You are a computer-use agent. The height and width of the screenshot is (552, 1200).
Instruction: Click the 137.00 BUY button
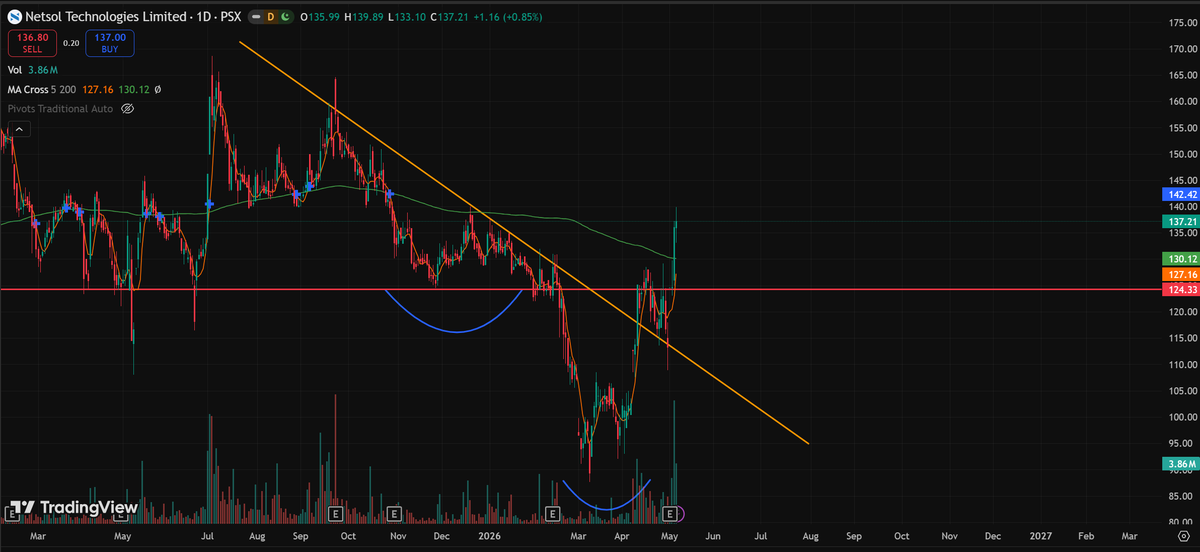pos(110,43)
